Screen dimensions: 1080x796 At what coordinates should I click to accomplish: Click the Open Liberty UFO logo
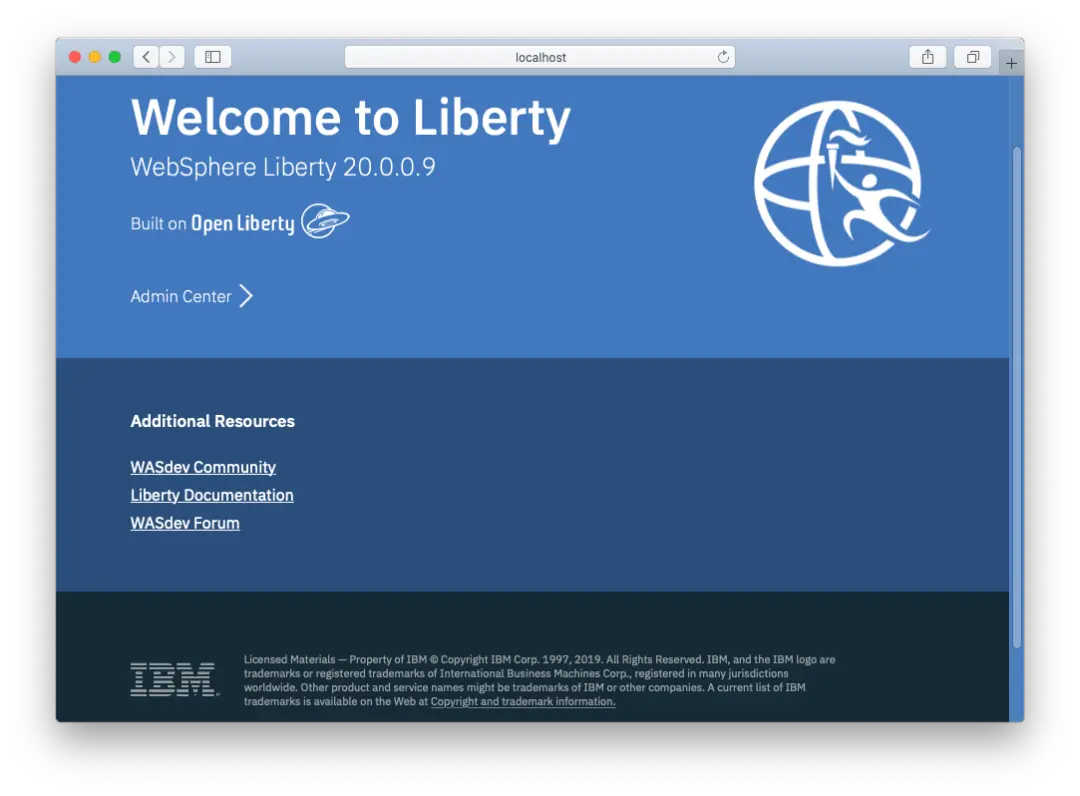pos(325,221)
